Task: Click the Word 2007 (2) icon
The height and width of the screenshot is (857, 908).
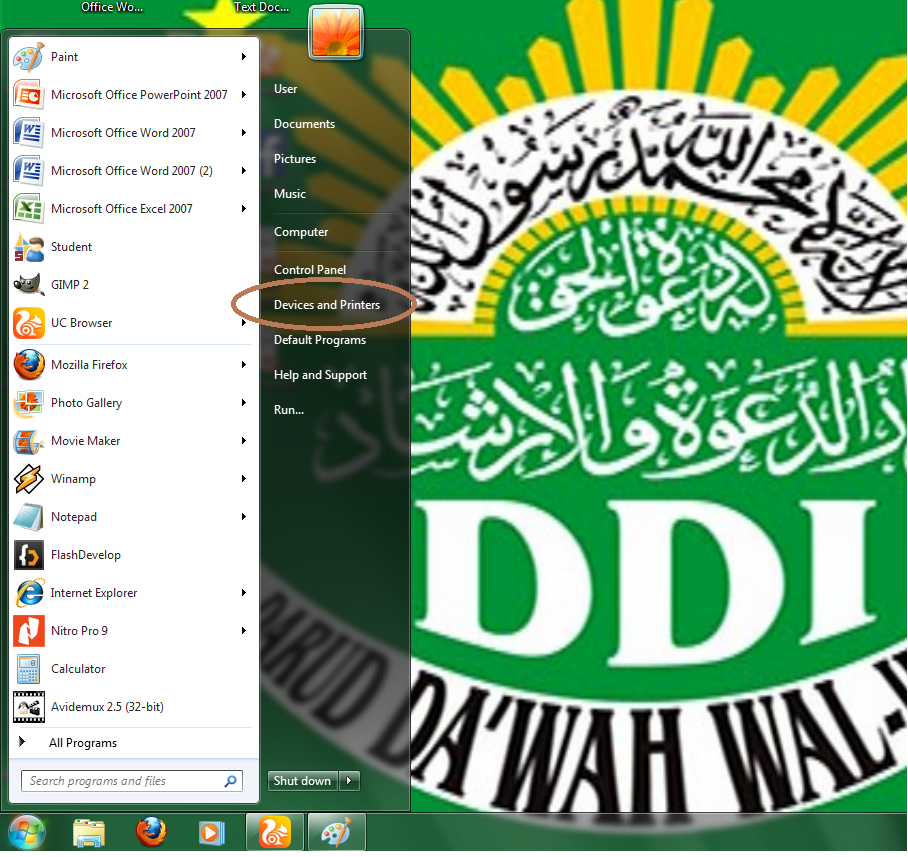Action: [x=28, y=171]
